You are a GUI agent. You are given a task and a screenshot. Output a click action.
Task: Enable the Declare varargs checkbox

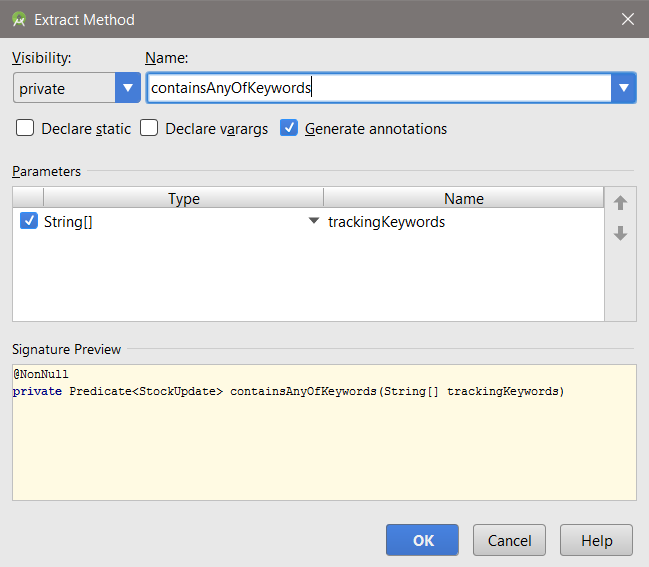[149, 128]
